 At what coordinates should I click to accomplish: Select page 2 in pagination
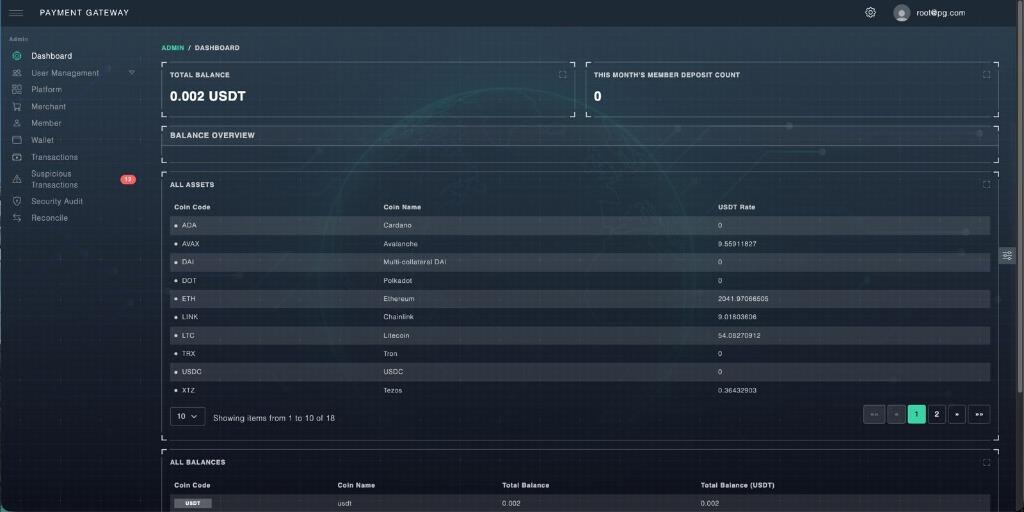click(x=936, y=414)
